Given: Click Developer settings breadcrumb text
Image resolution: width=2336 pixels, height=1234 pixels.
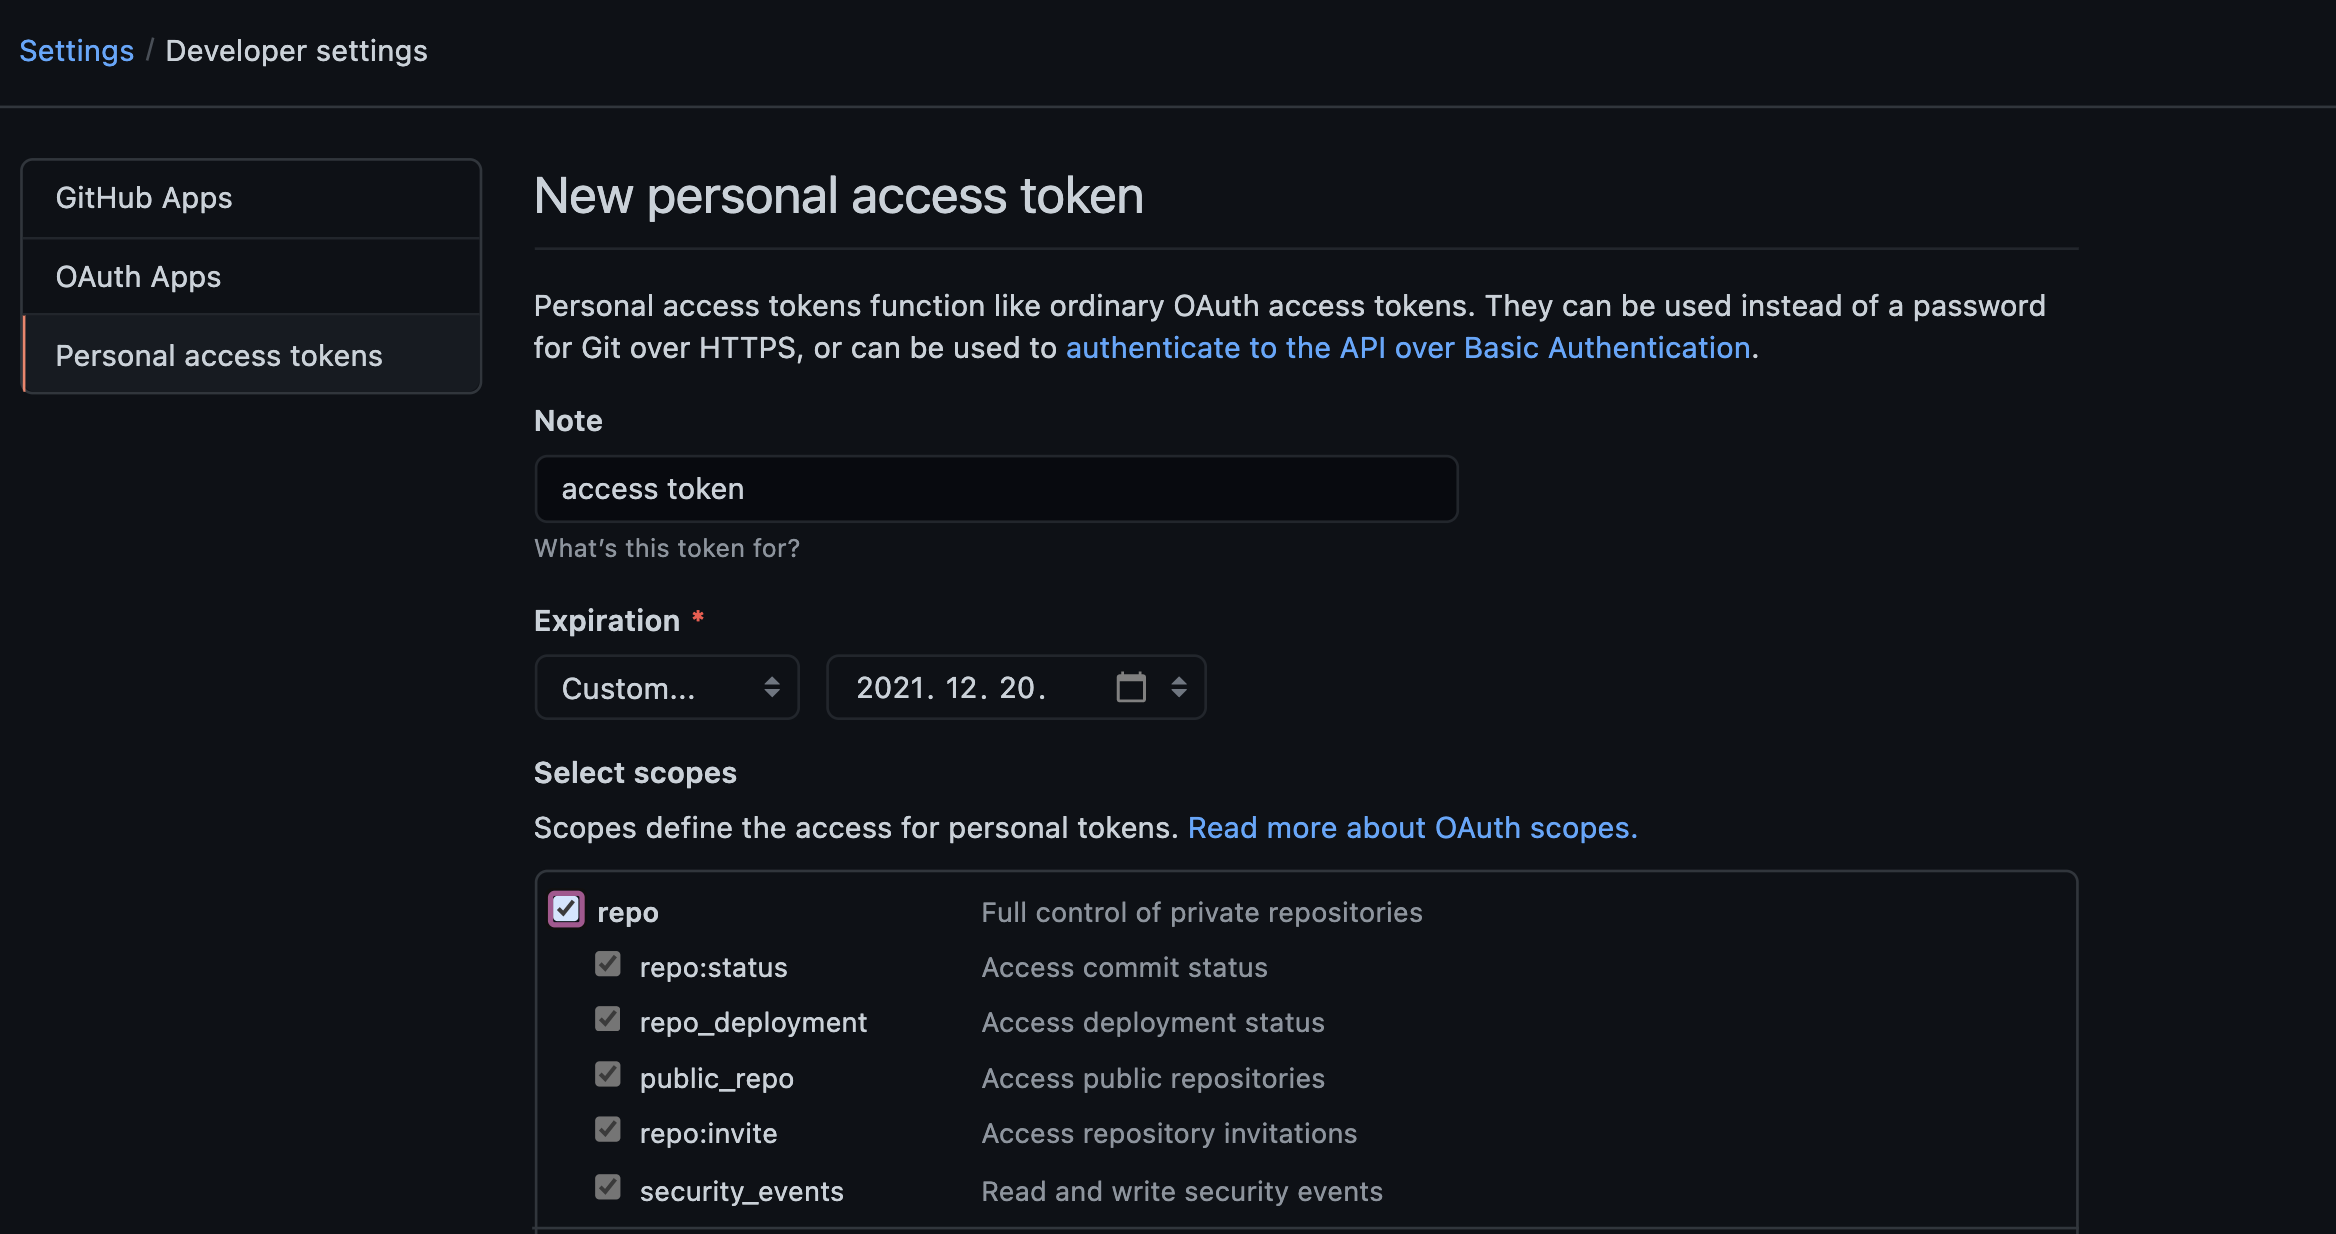Looking at the screenshot, I should (296, 51).
